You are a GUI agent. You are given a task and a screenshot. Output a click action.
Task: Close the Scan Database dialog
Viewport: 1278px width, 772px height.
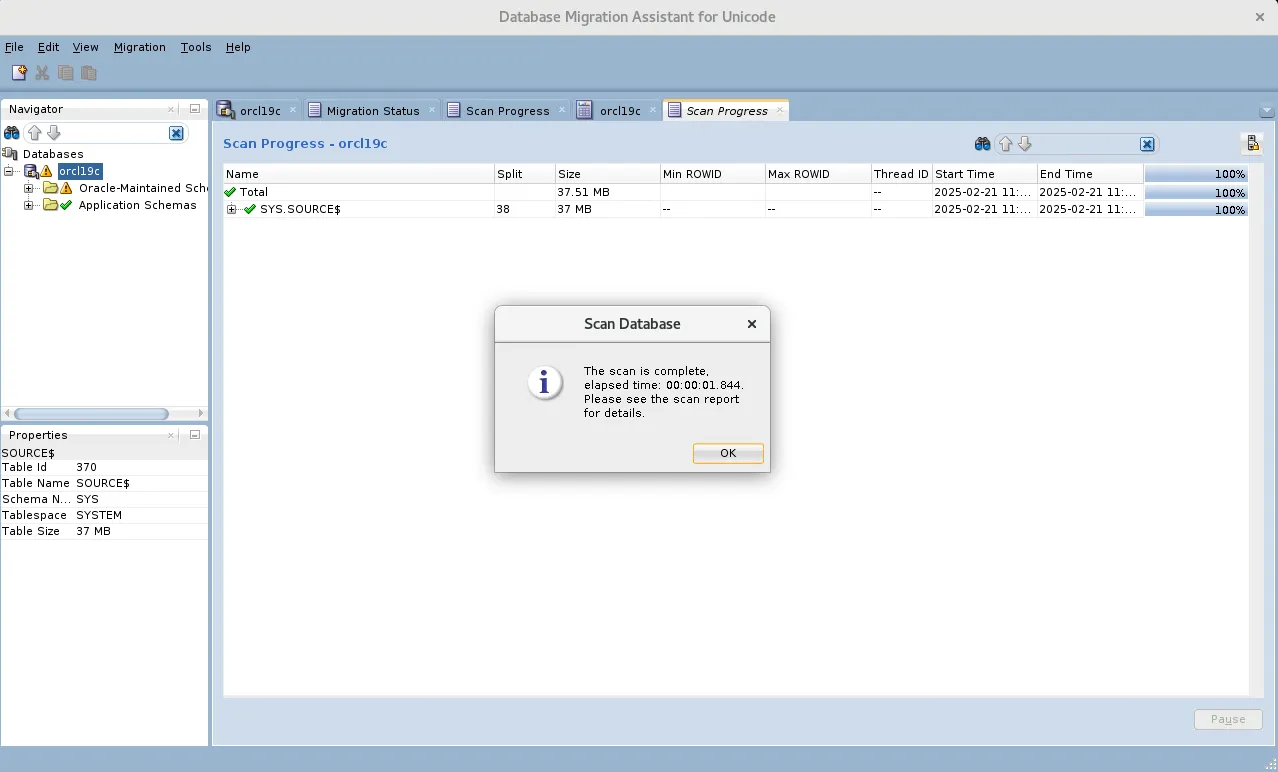(751, 324)
